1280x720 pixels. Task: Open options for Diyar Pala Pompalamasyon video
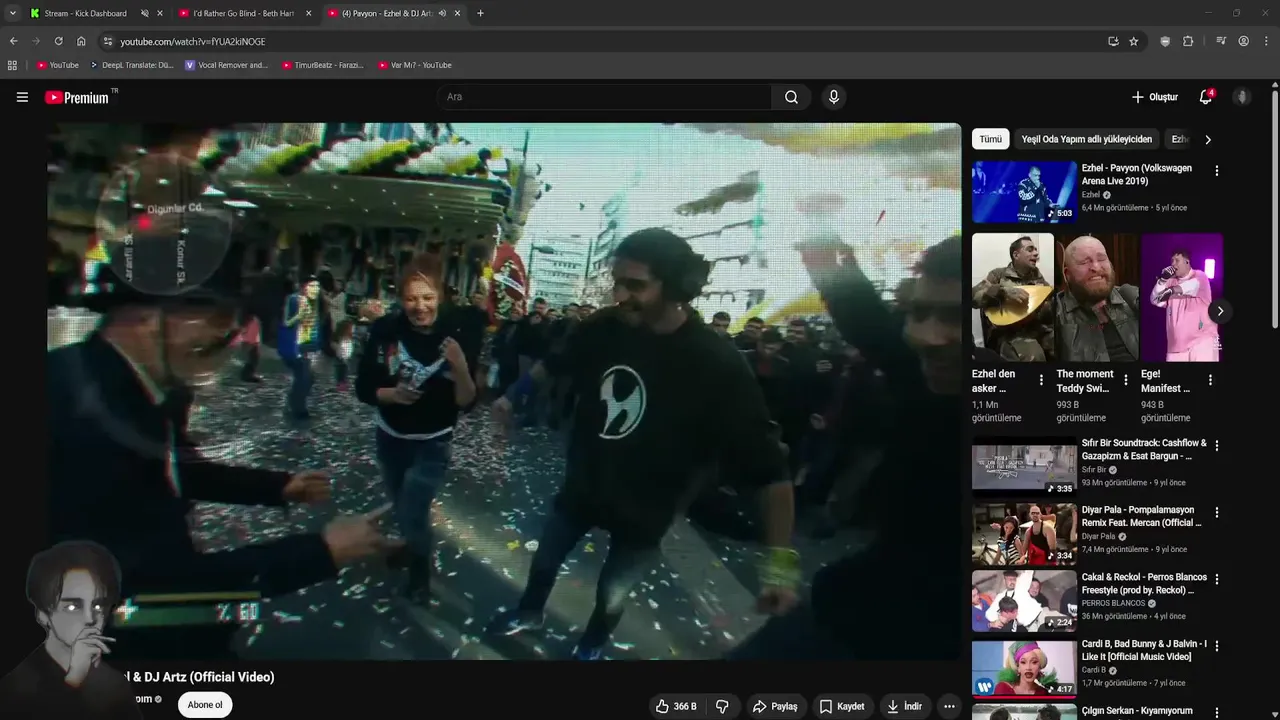tap(1216, 512)
